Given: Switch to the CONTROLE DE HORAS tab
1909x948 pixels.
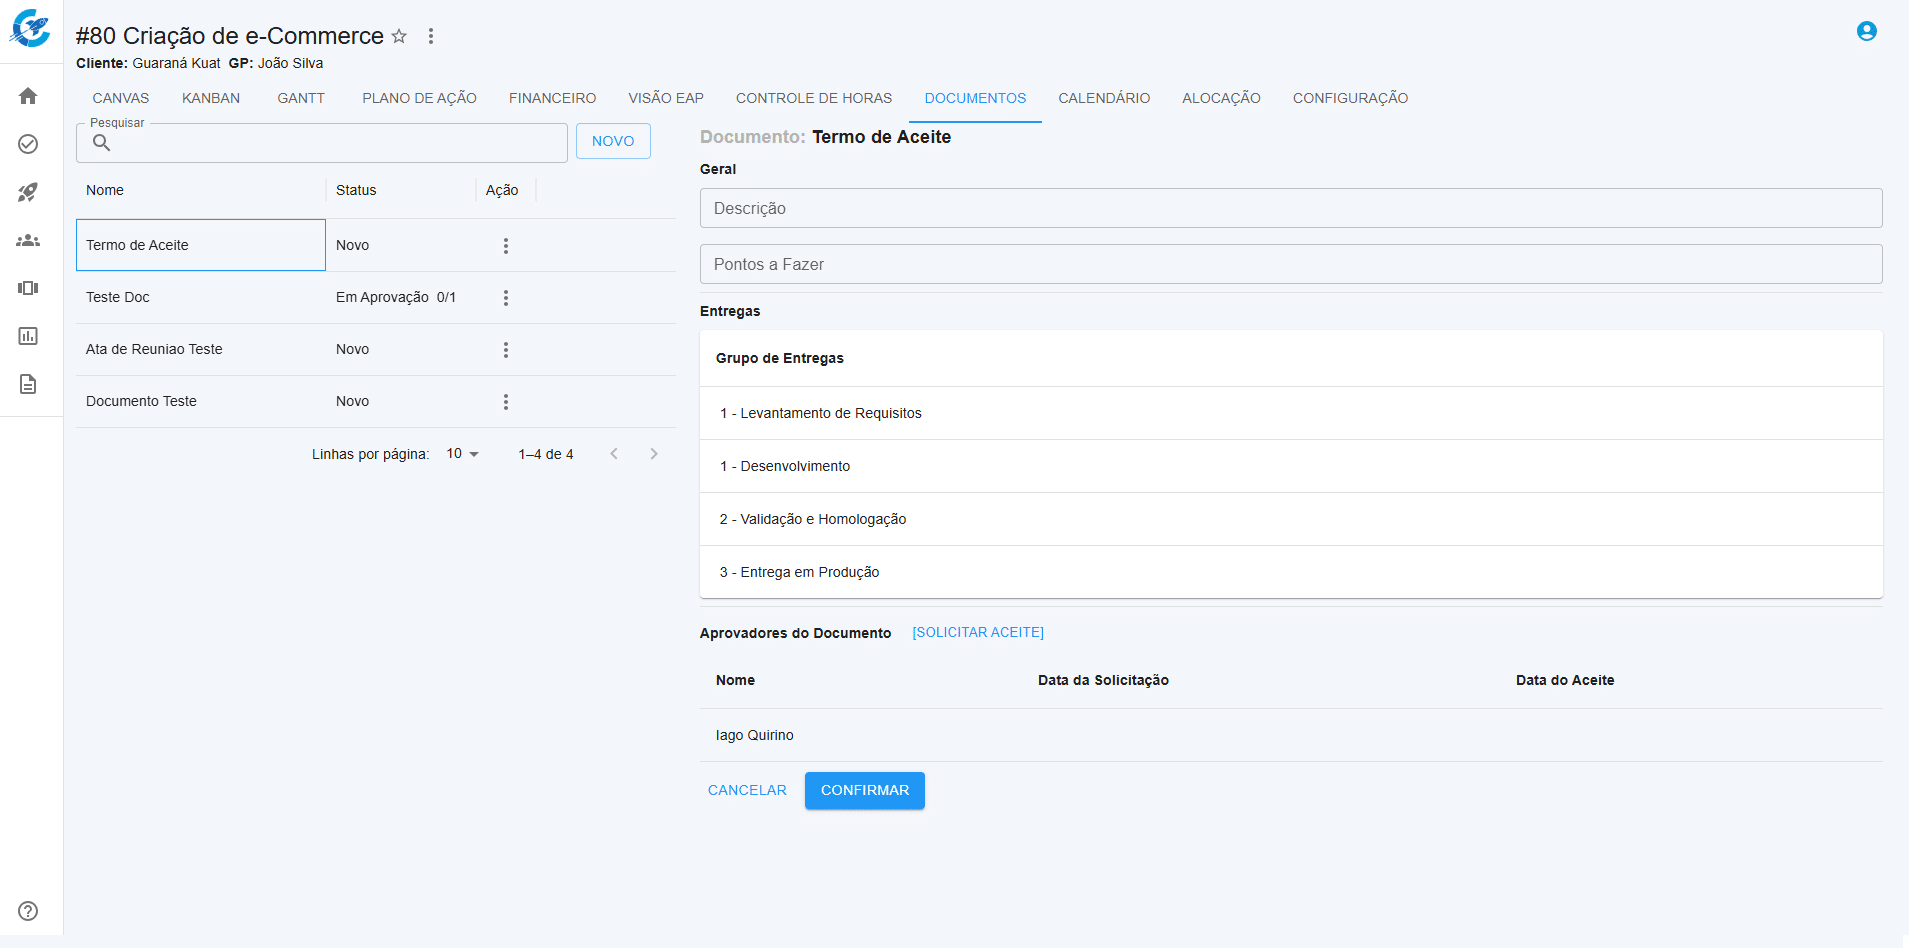Looking at the screenshot, I should (x=814, y=98).
